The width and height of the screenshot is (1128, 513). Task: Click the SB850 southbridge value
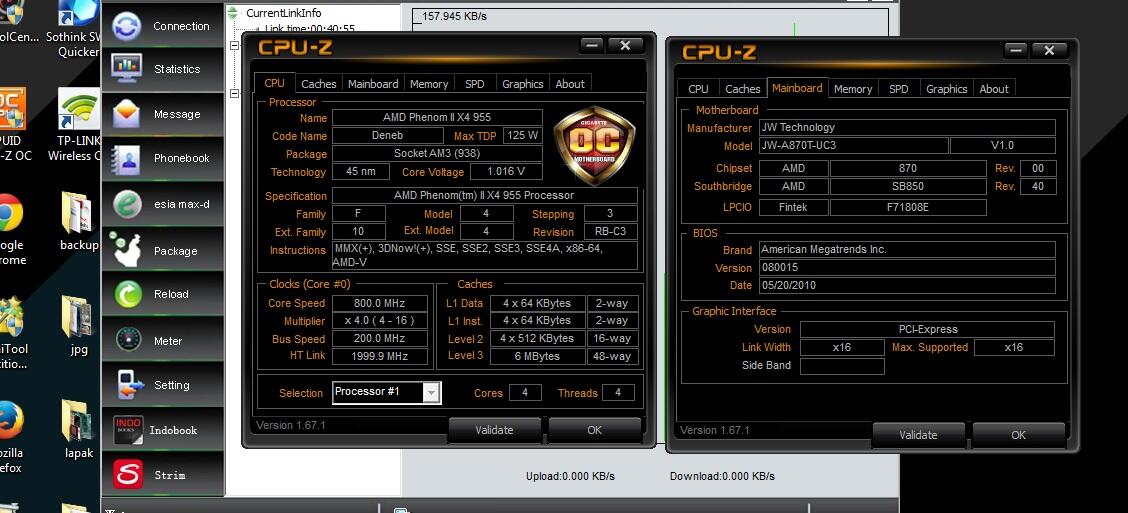(908, 186)
